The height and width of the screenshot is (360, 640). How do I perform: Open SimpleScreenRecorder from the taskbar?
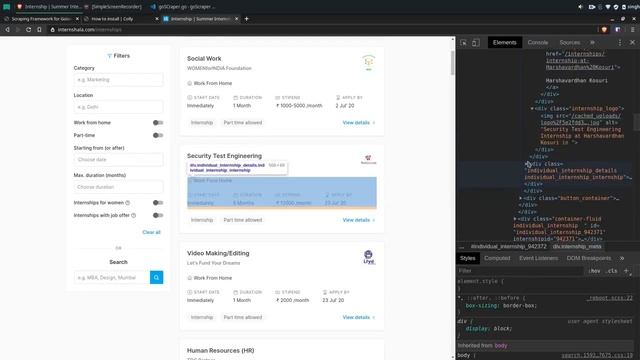113,7
